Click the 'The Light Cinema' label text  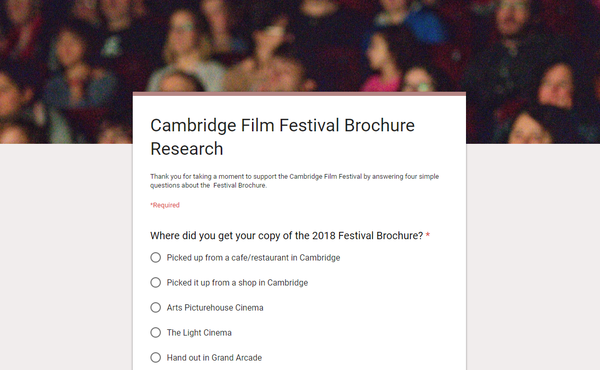click(x=199, y=333)
